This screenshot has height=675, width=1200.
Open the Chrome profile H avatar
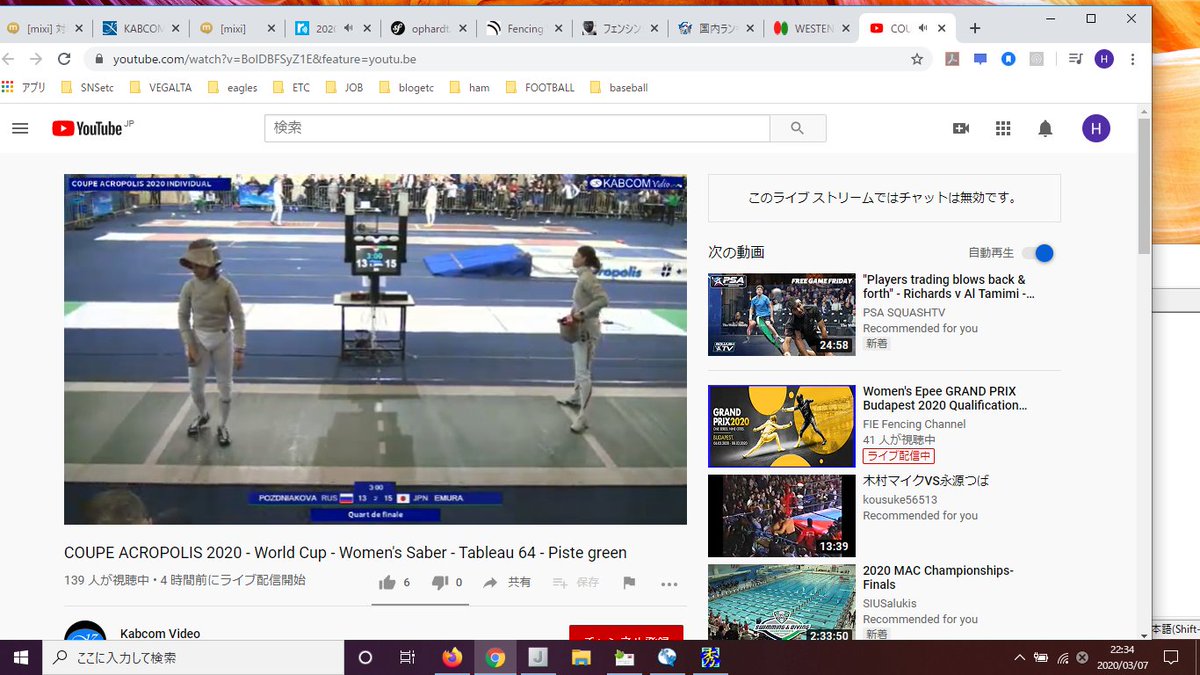click(x=1104, y=59)
